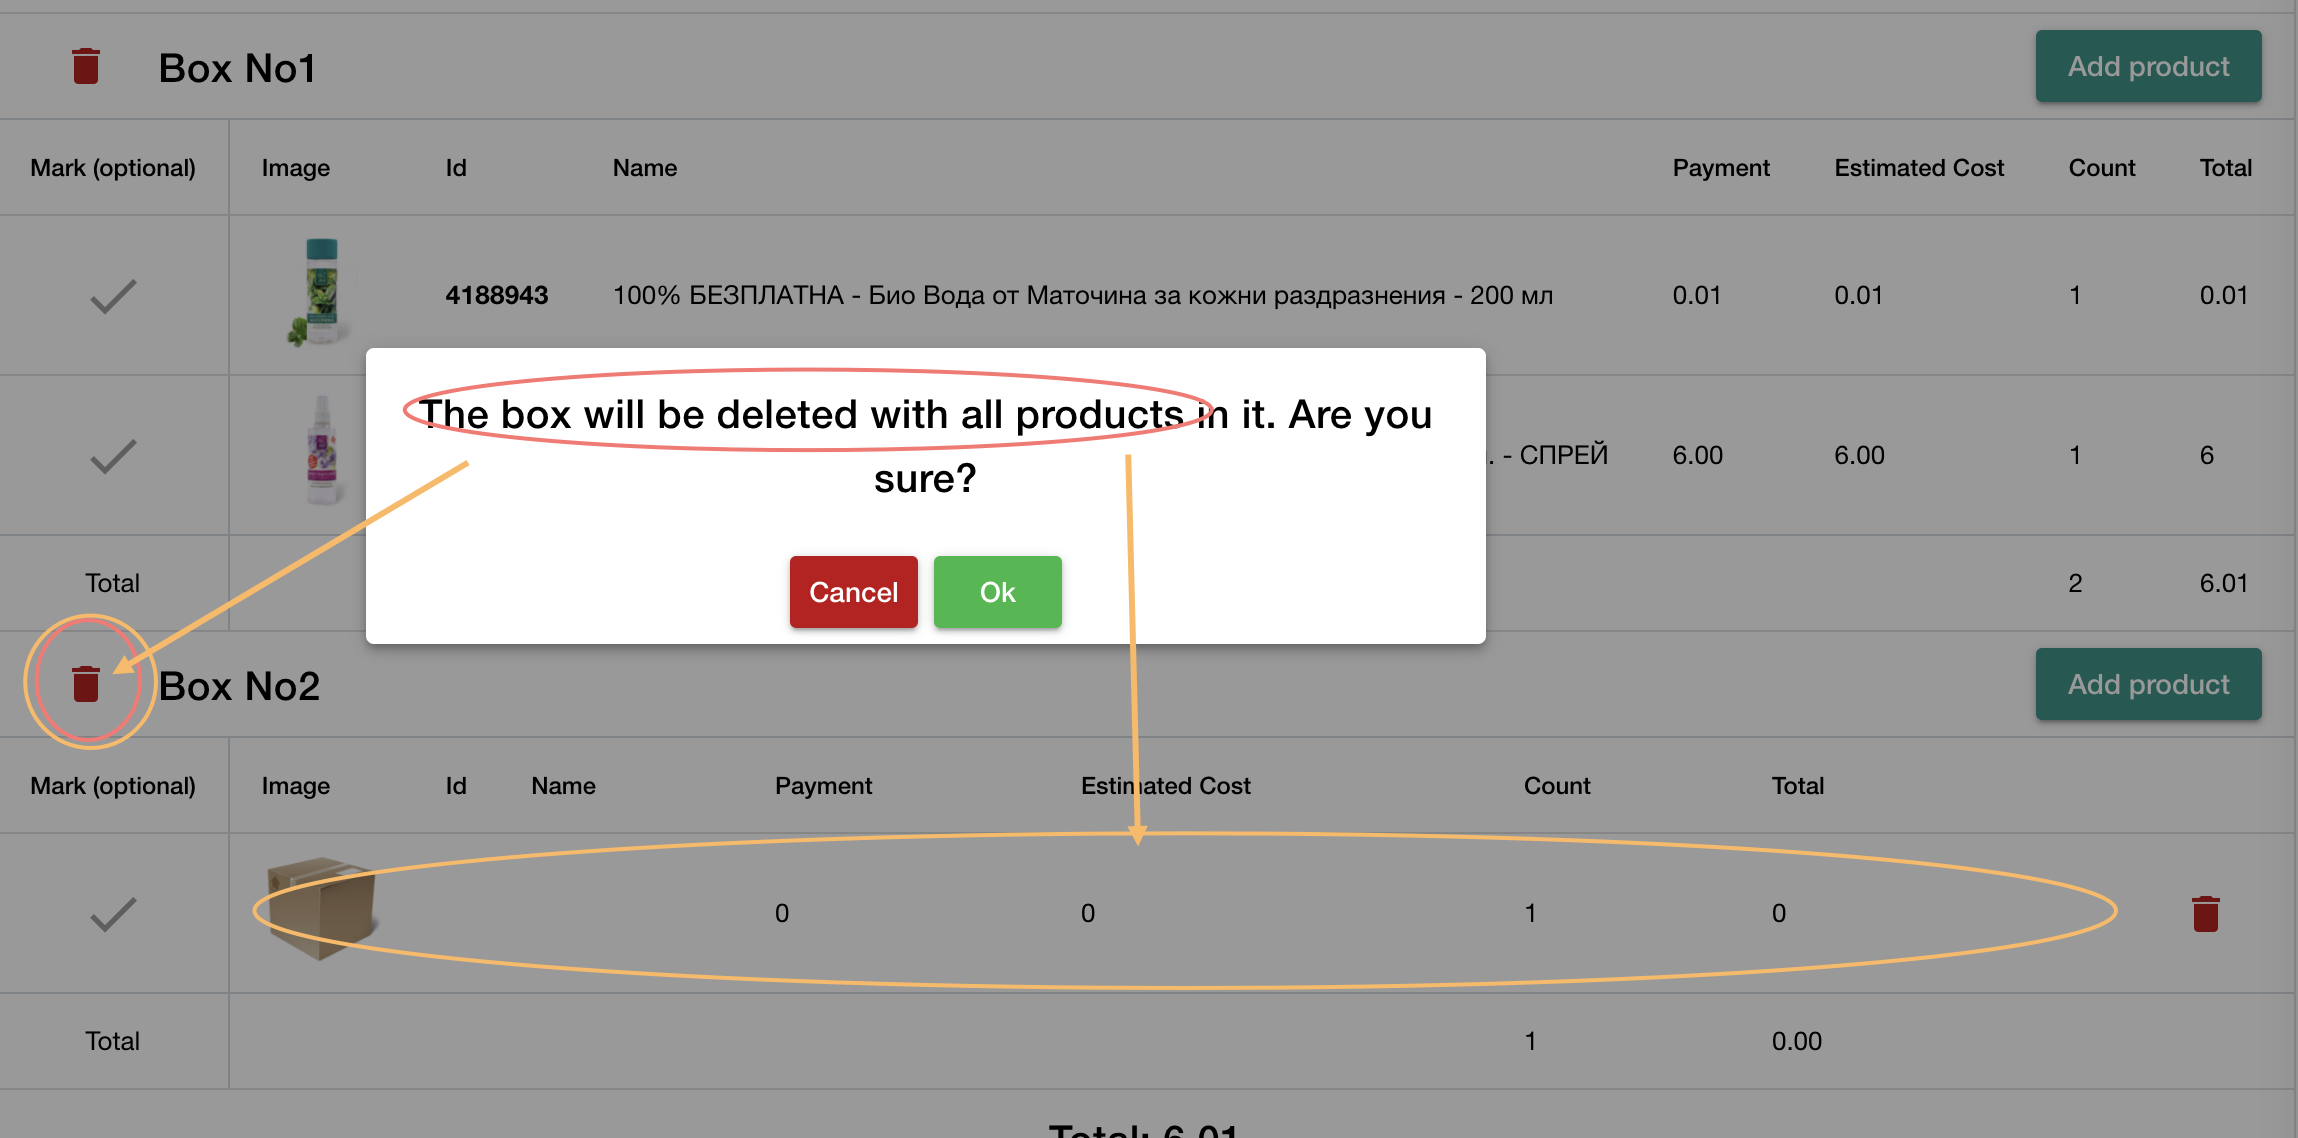Click Add product for Box No1
Viewport: 2298px width, 1138px height.
tap(2148, 67)
